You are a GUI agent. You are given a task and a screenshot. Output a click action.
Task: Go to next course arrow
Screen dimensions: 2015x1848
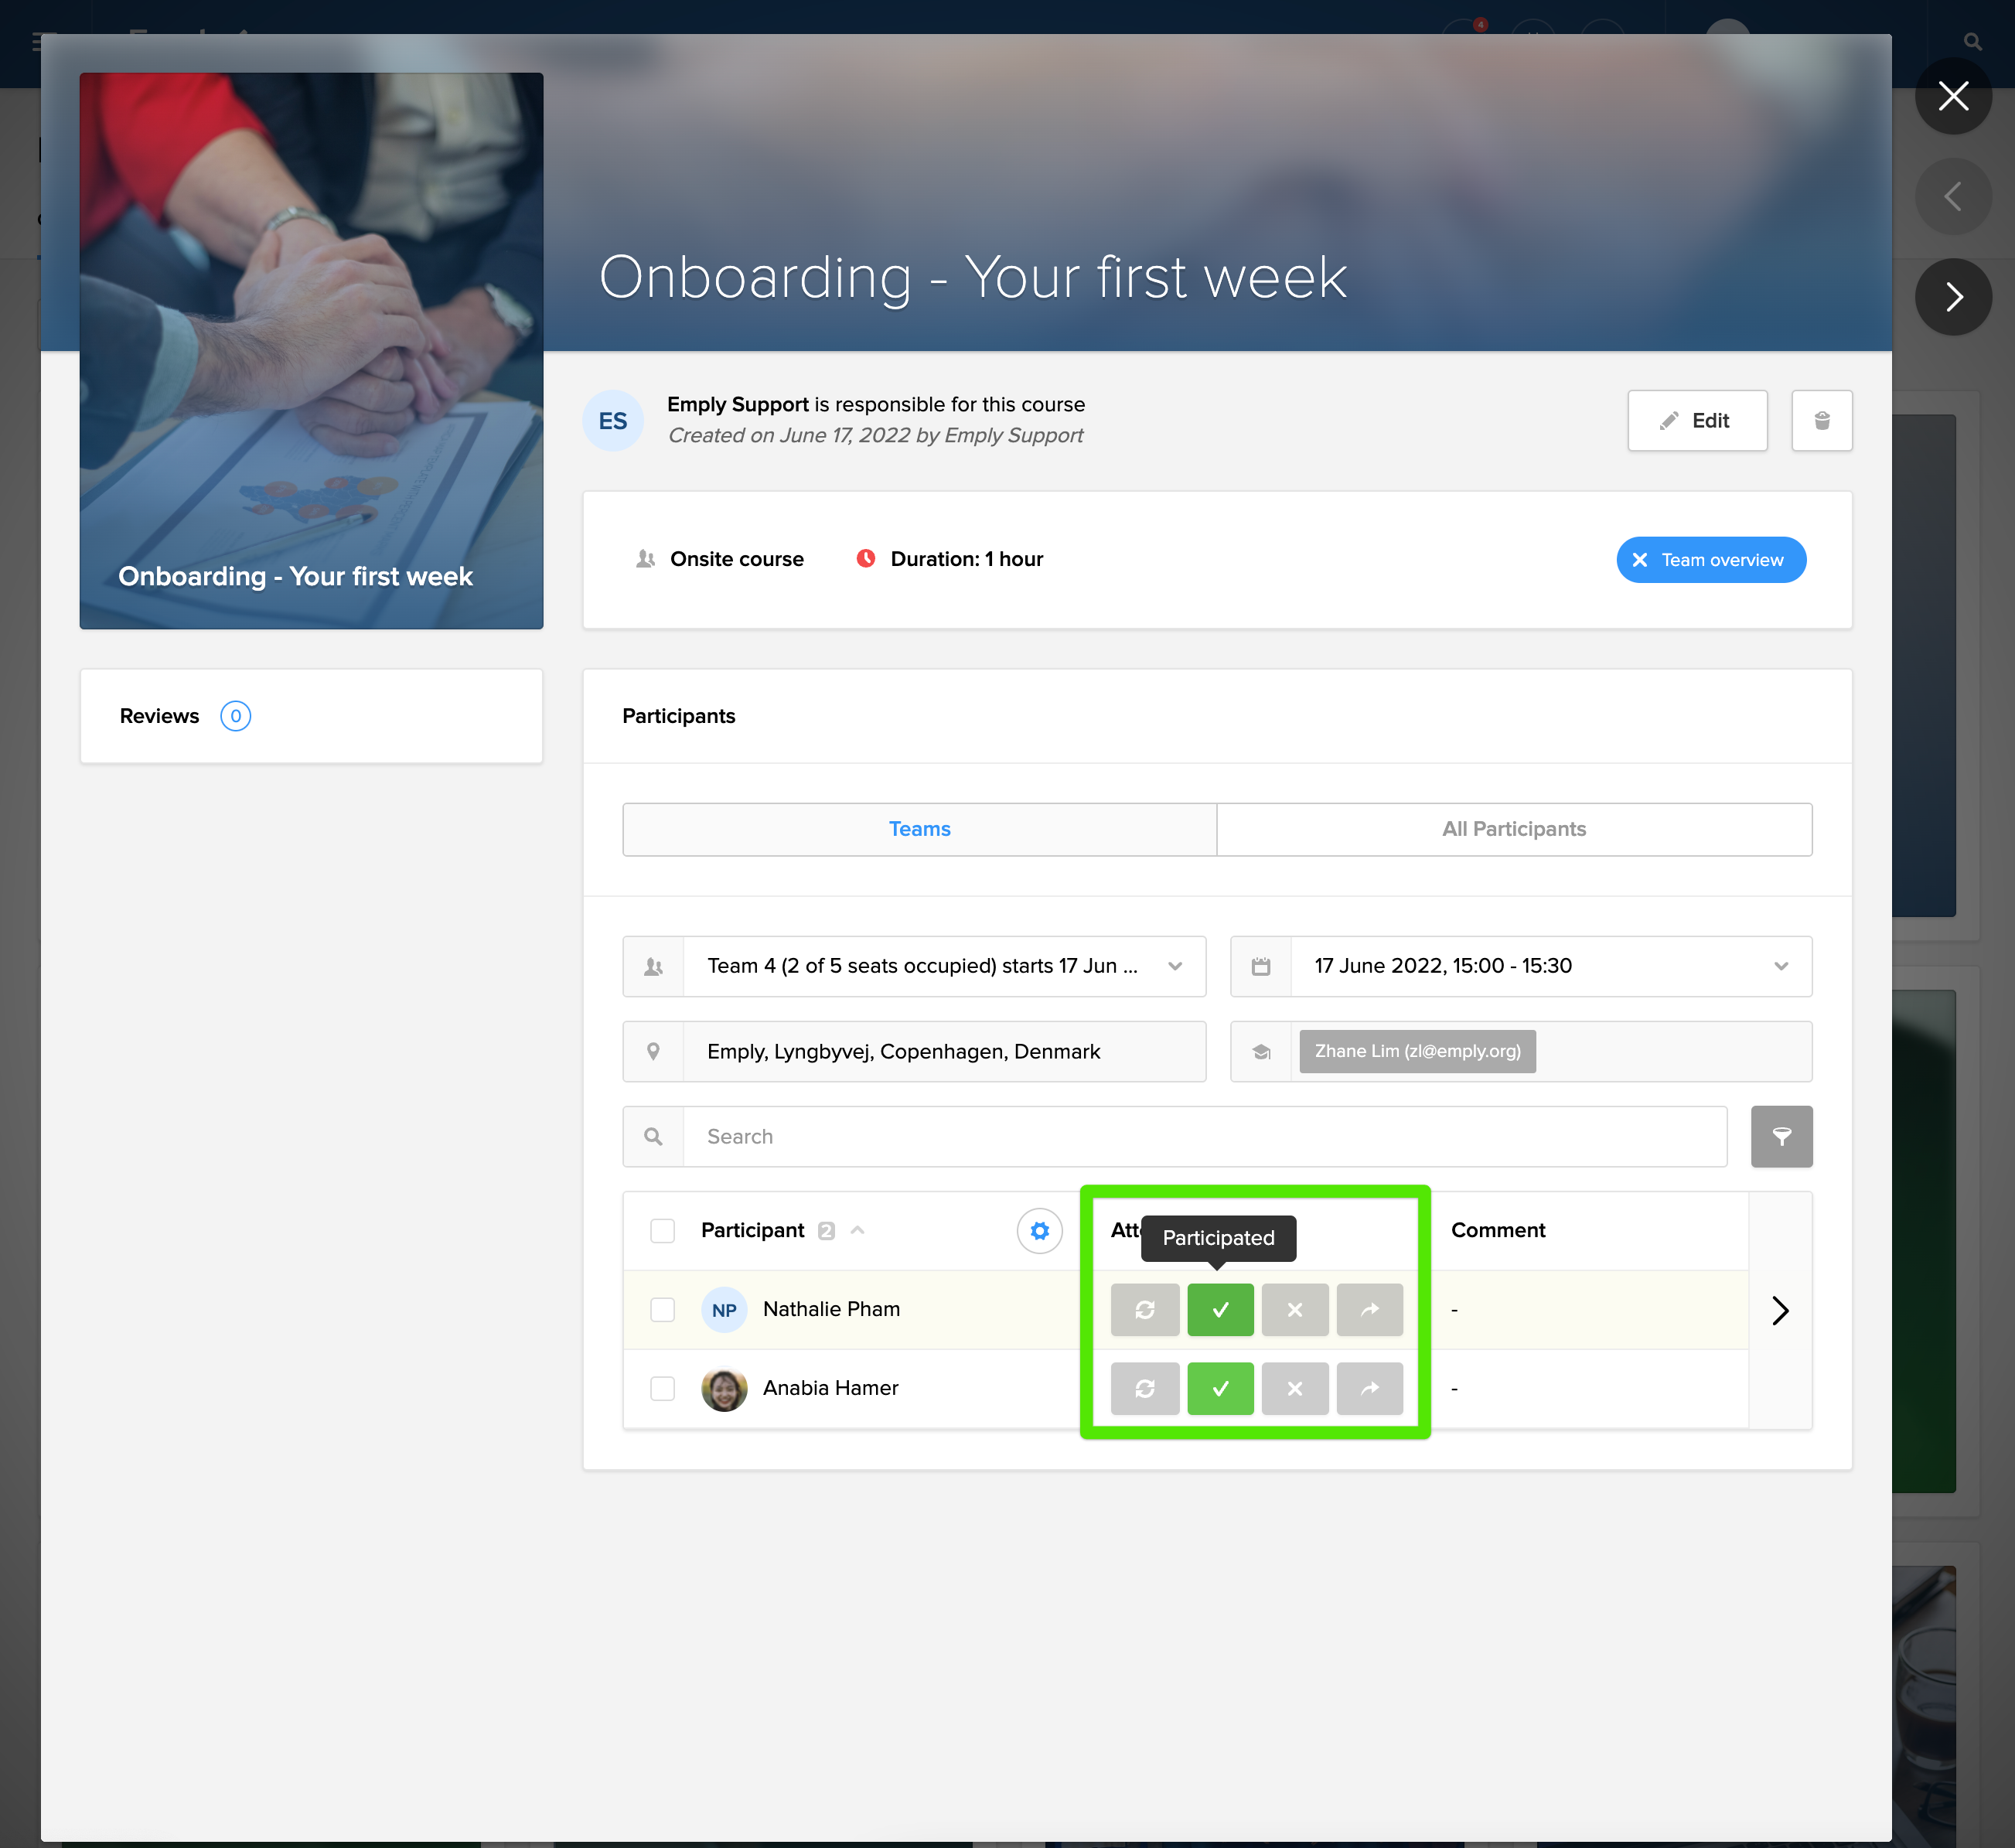tap(1952, 297)
